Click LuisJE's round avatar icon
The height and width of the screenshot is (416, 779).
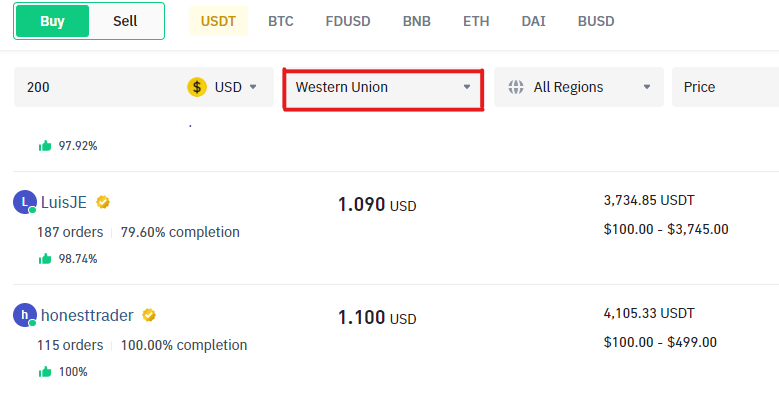point(25,202)
